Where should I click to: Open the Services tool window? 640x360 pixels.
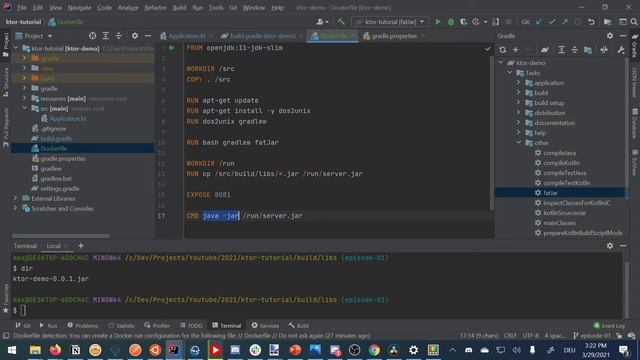click(x=265, y=325)
